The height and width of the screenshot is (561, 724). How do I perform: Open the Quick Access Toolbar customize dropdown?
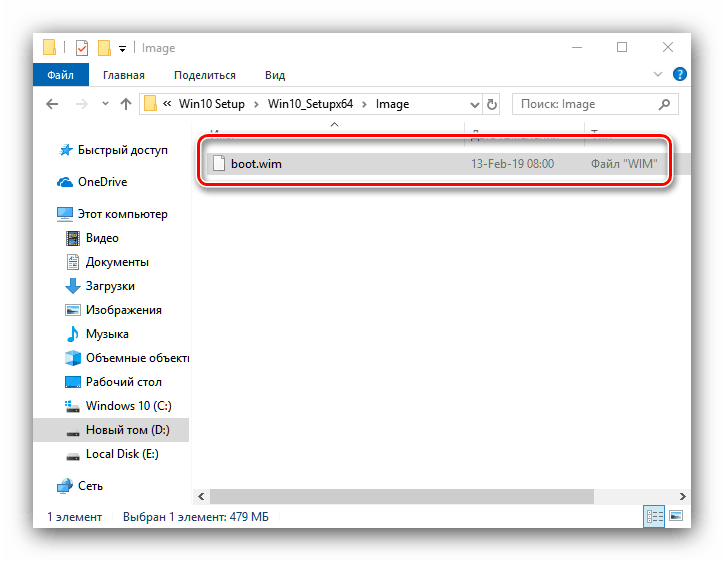(x=122, y=48)
